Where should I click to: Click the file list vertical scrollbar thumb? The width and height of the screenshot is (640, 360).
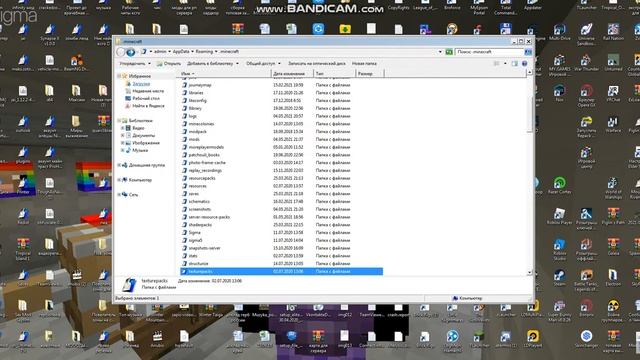[x=529, y=114]
